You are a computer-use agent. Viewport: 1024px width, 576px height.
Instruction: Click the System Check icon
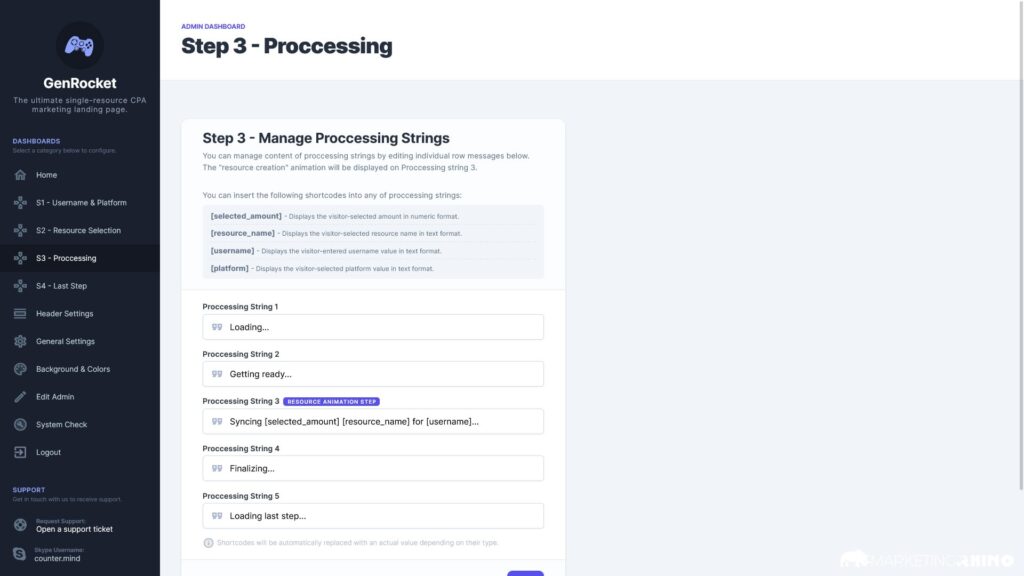click(x=20, y=424)
